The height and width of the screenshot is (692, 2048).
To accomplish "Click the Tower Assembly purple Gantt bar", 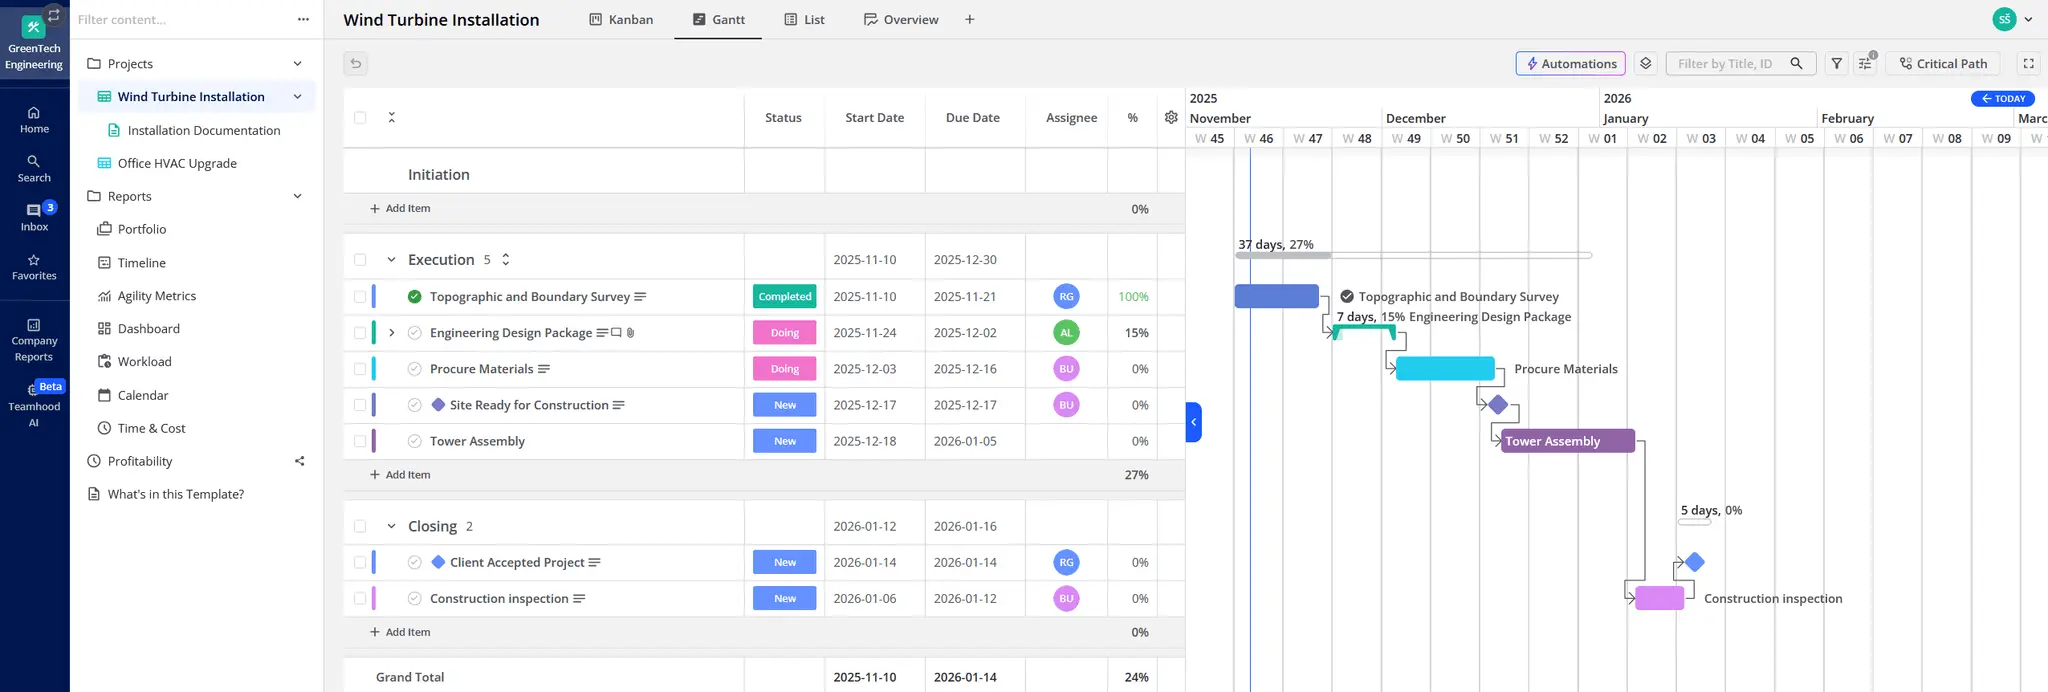I will coord(1568,441).
